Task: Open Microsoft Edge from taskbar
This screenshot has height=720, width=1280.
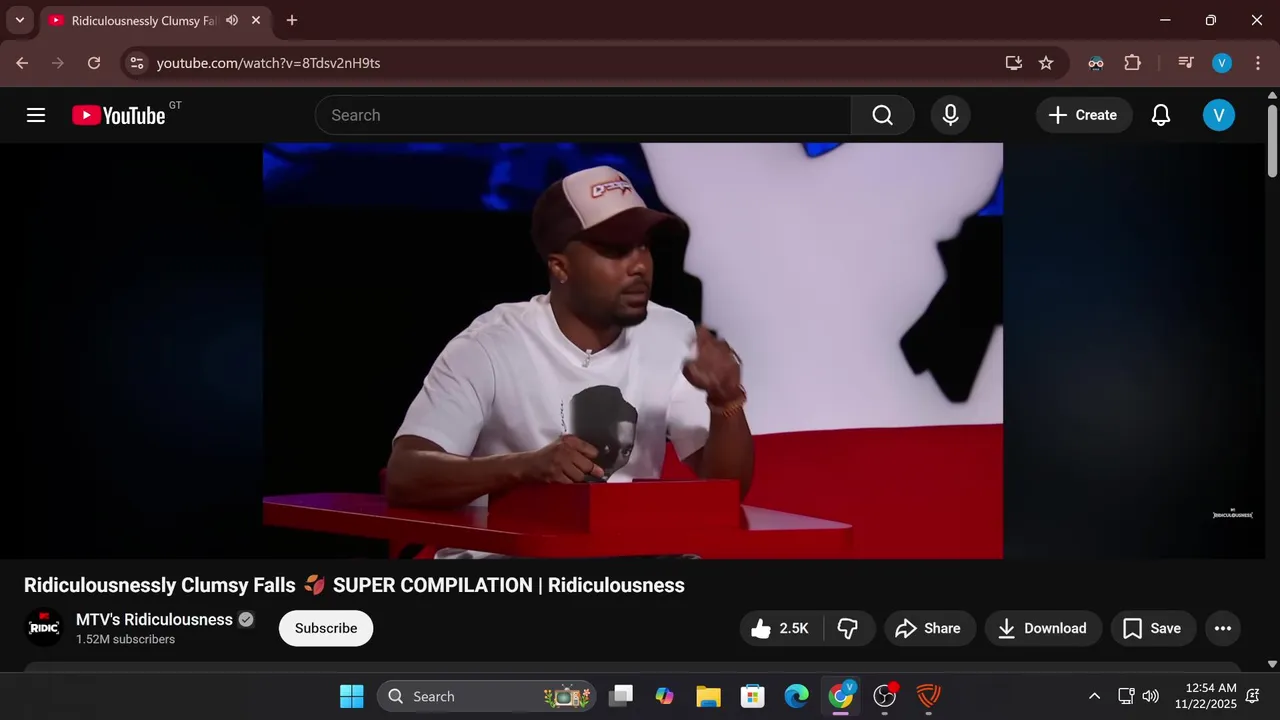Action: pyautogui.click(x=796, y=696)
